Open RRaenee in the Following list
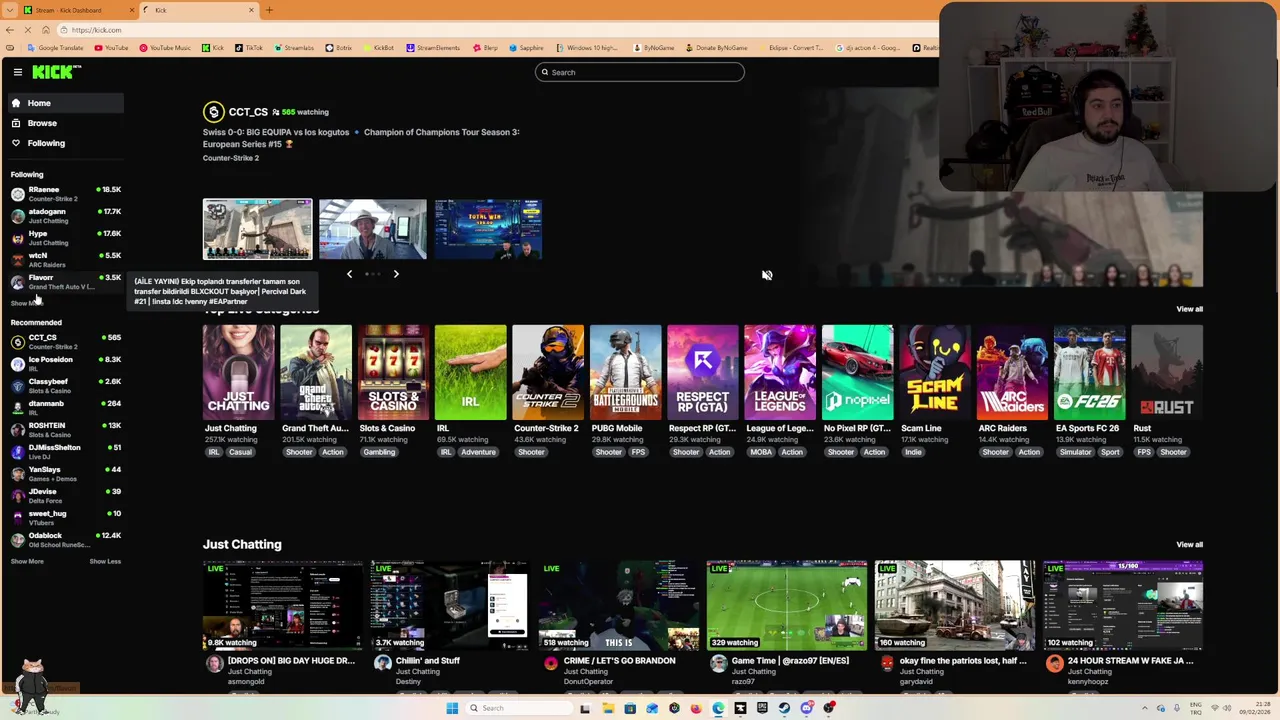The image size is (1280, 720). tap(65, 194)
